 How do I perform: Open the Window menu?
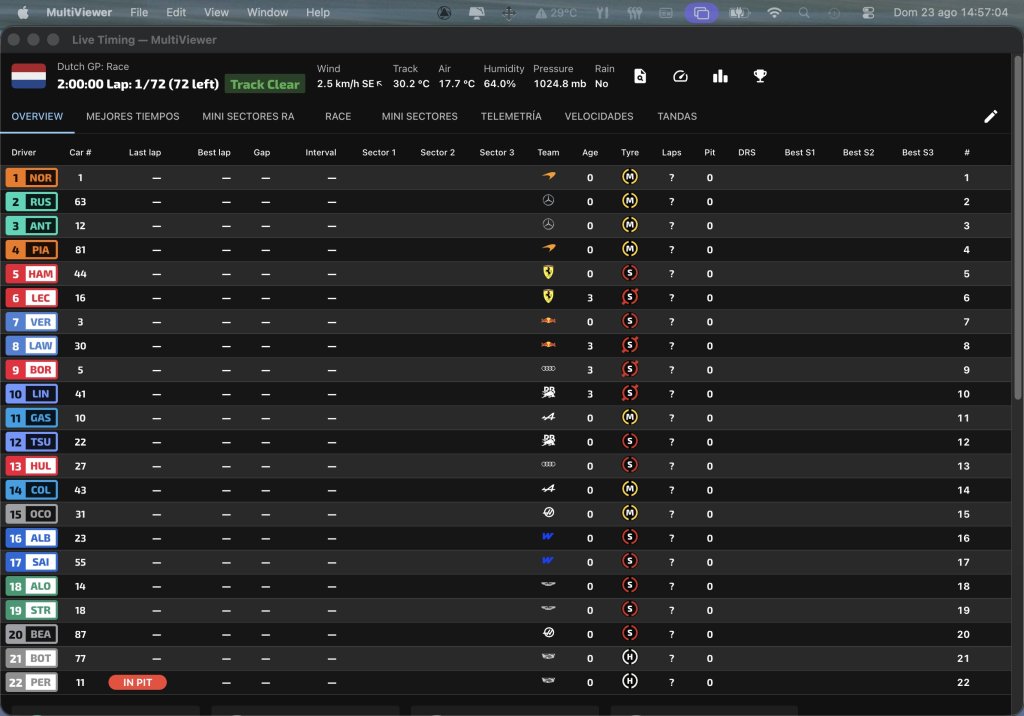267,12
